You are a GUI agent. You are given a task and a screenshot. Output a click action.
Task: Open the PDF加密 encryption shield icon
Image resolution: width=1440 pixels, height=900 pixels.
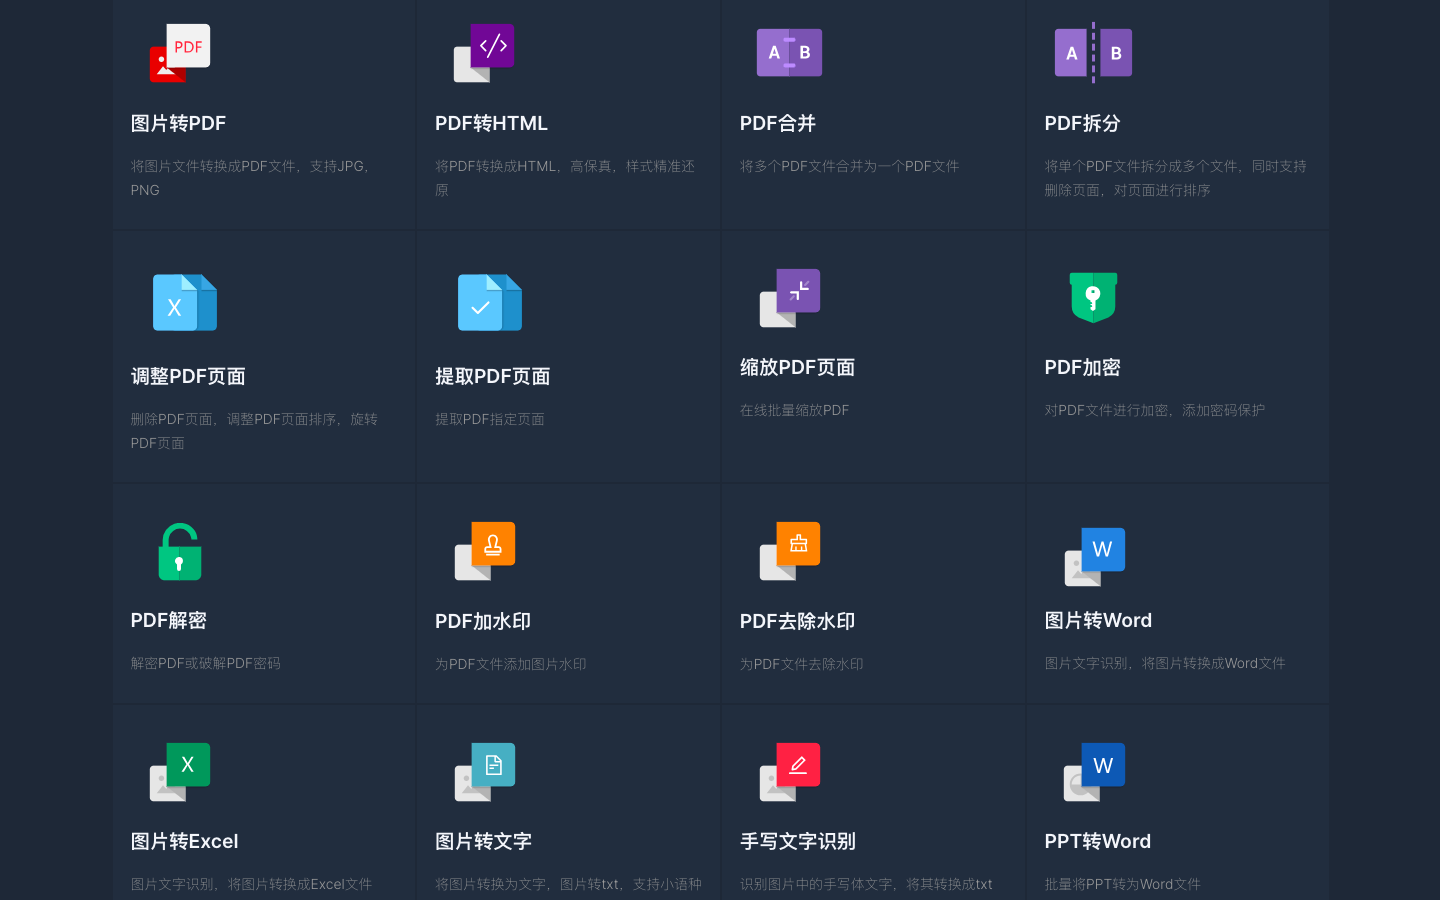(x=1094, y=297)
